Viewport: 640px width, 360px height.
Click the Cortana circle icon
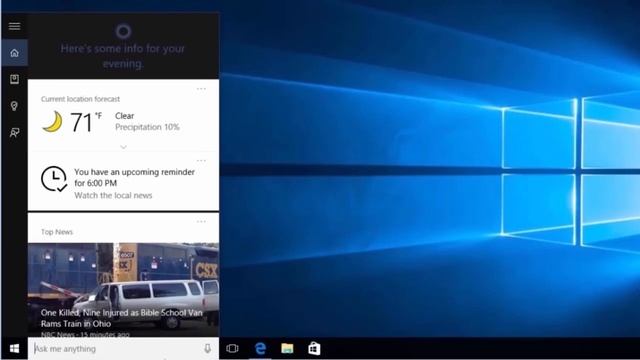tap(123, 31)
